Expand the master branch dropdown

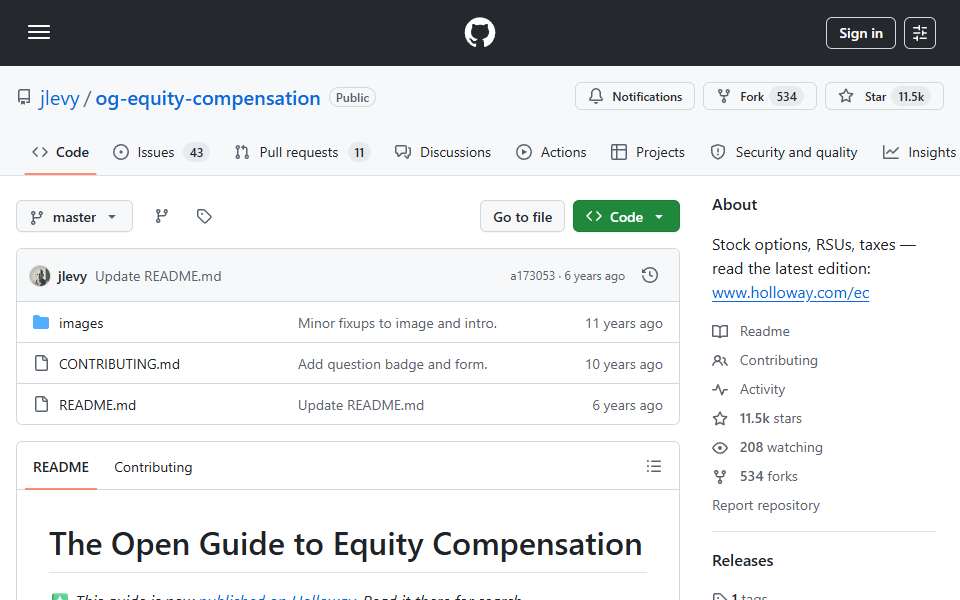[x=74, y=217]
